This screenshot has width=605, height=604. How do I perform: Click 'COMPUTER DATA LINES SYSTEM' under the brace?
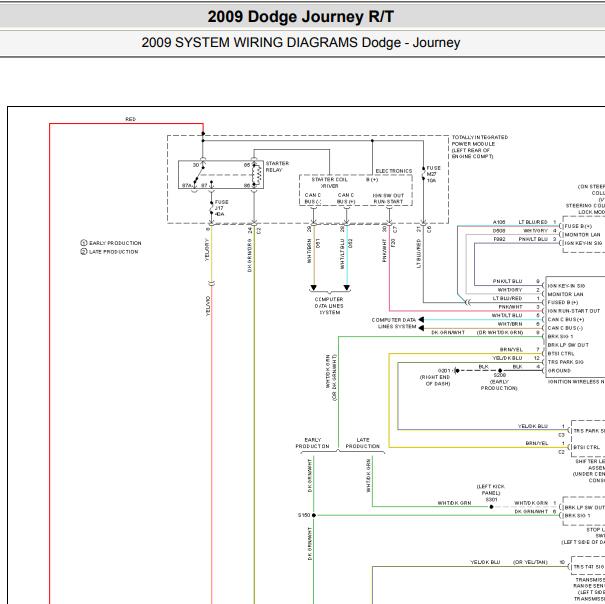click(329, 306)
